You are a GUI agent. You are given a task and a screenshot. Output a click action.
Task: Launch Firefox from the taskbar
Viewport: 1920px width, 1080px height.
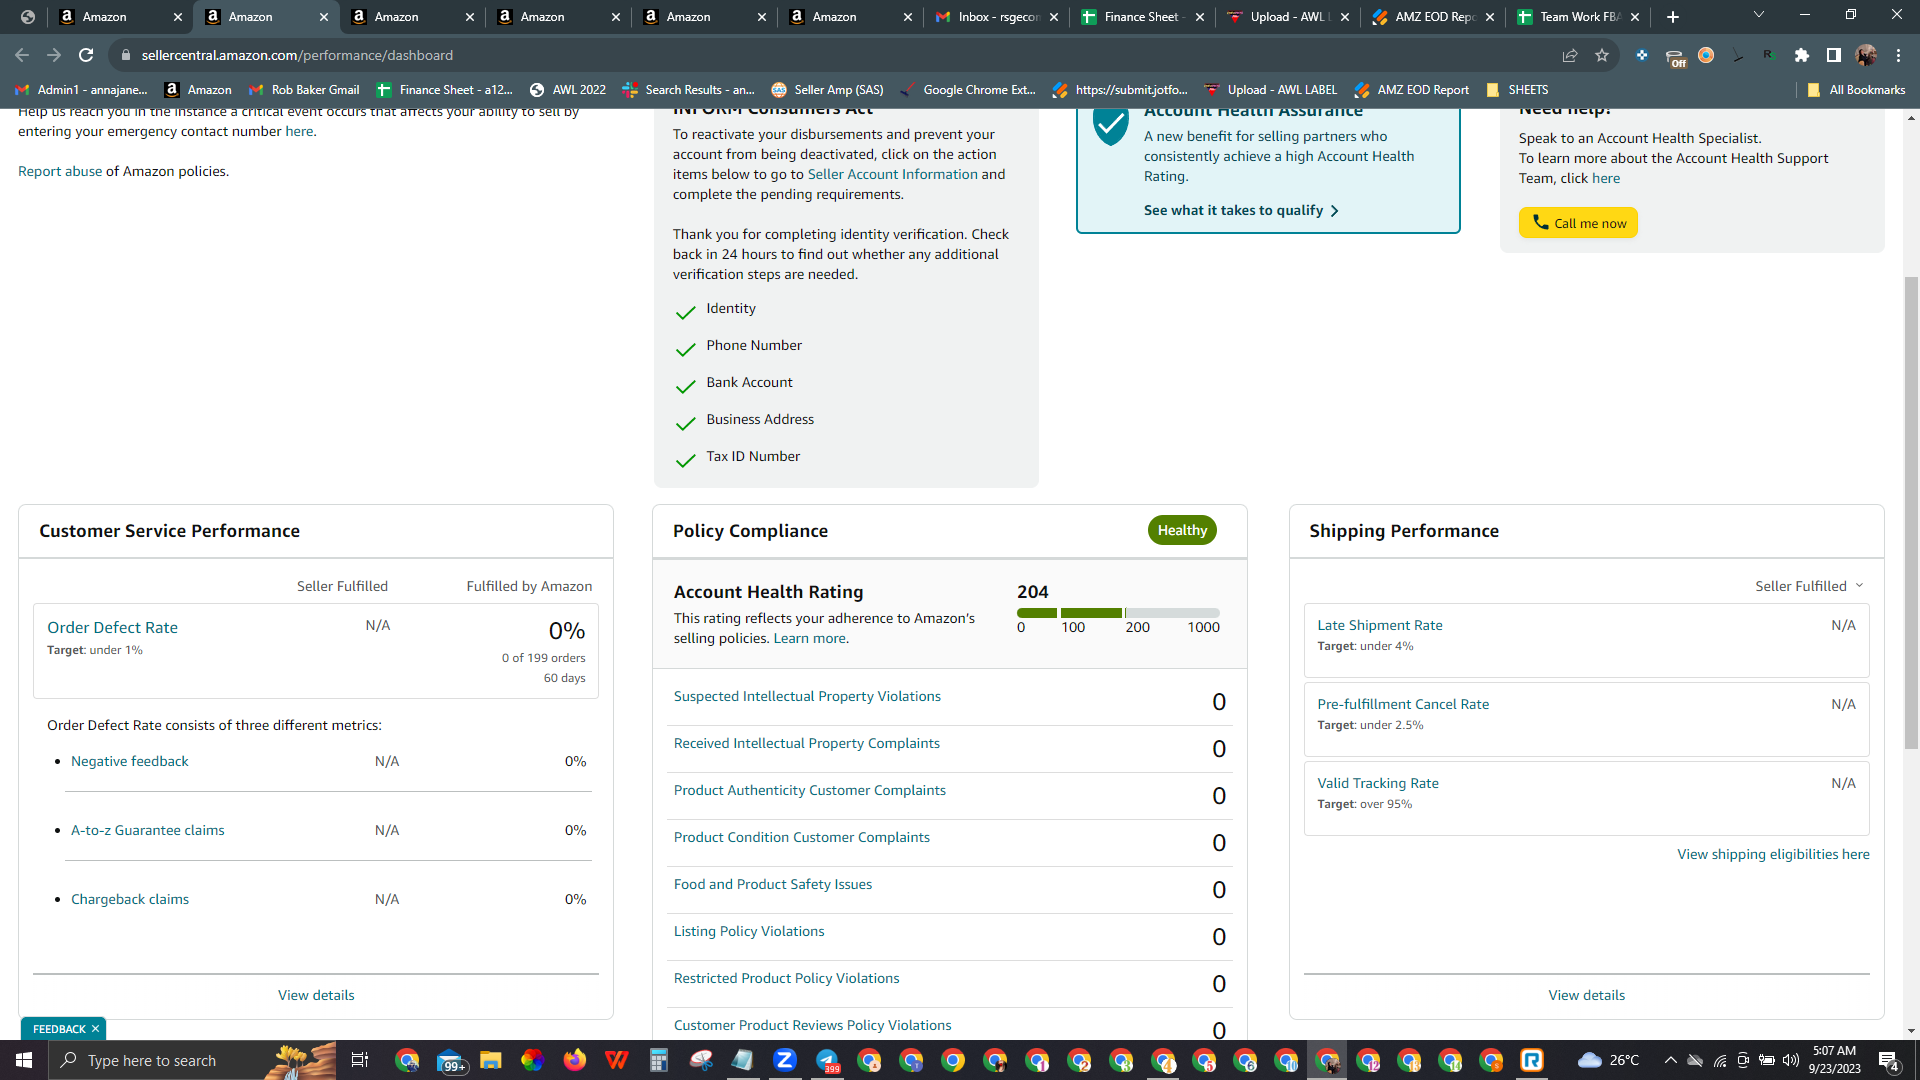pyautogui.click(x=574, y=1060)
